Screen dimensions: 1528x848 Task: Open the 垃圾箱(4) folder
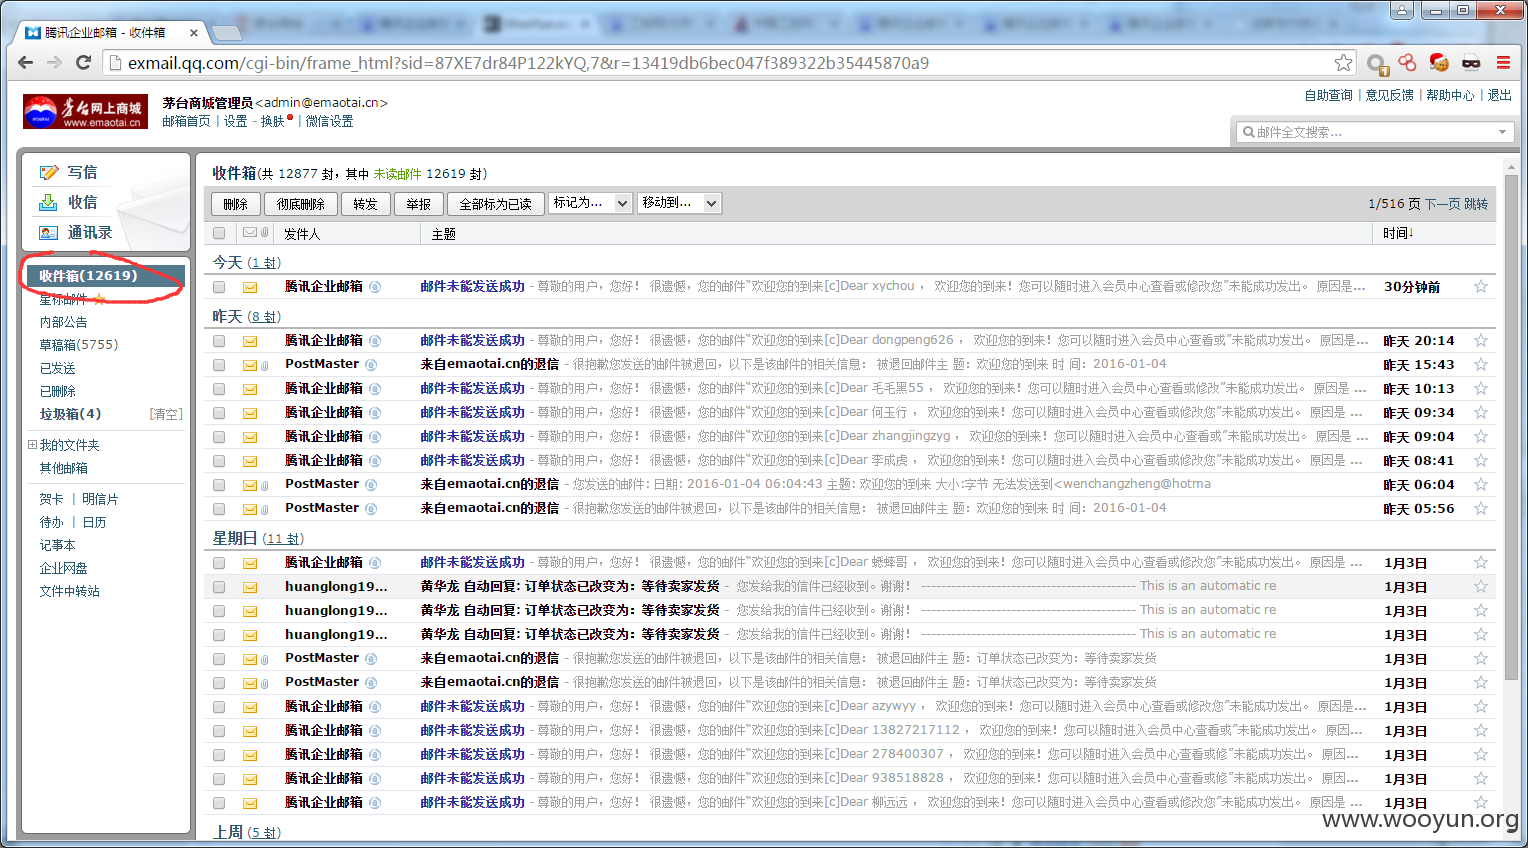(70, 414)
